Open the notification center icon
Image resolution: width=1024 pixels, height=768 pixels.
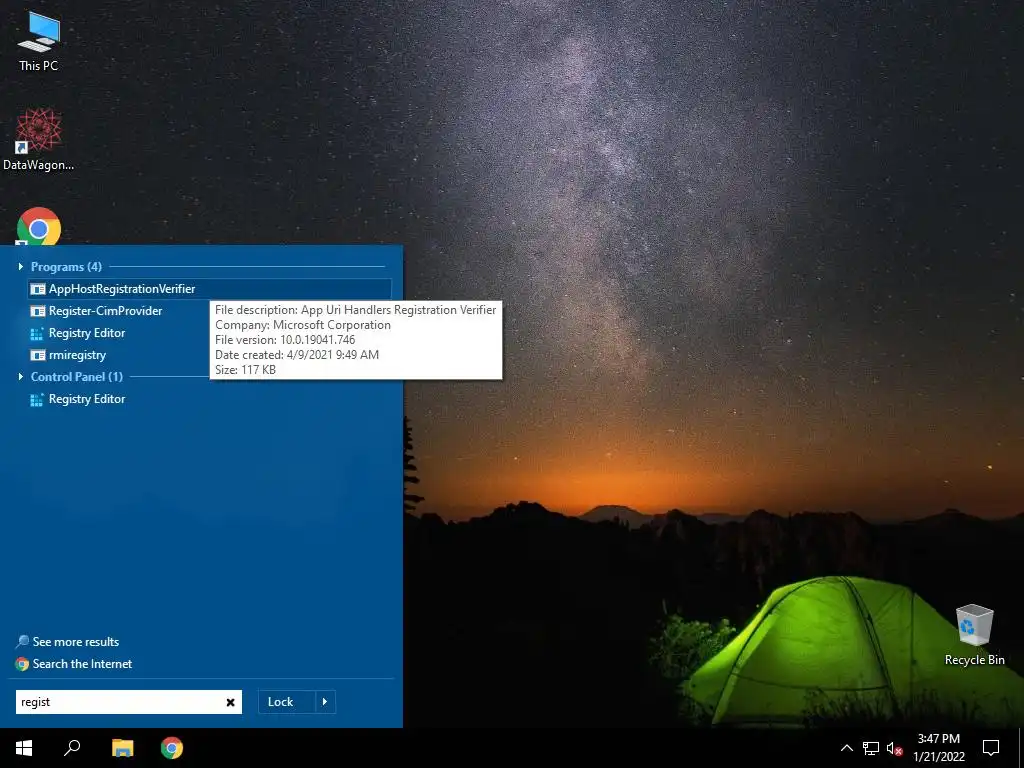(991, 748)
